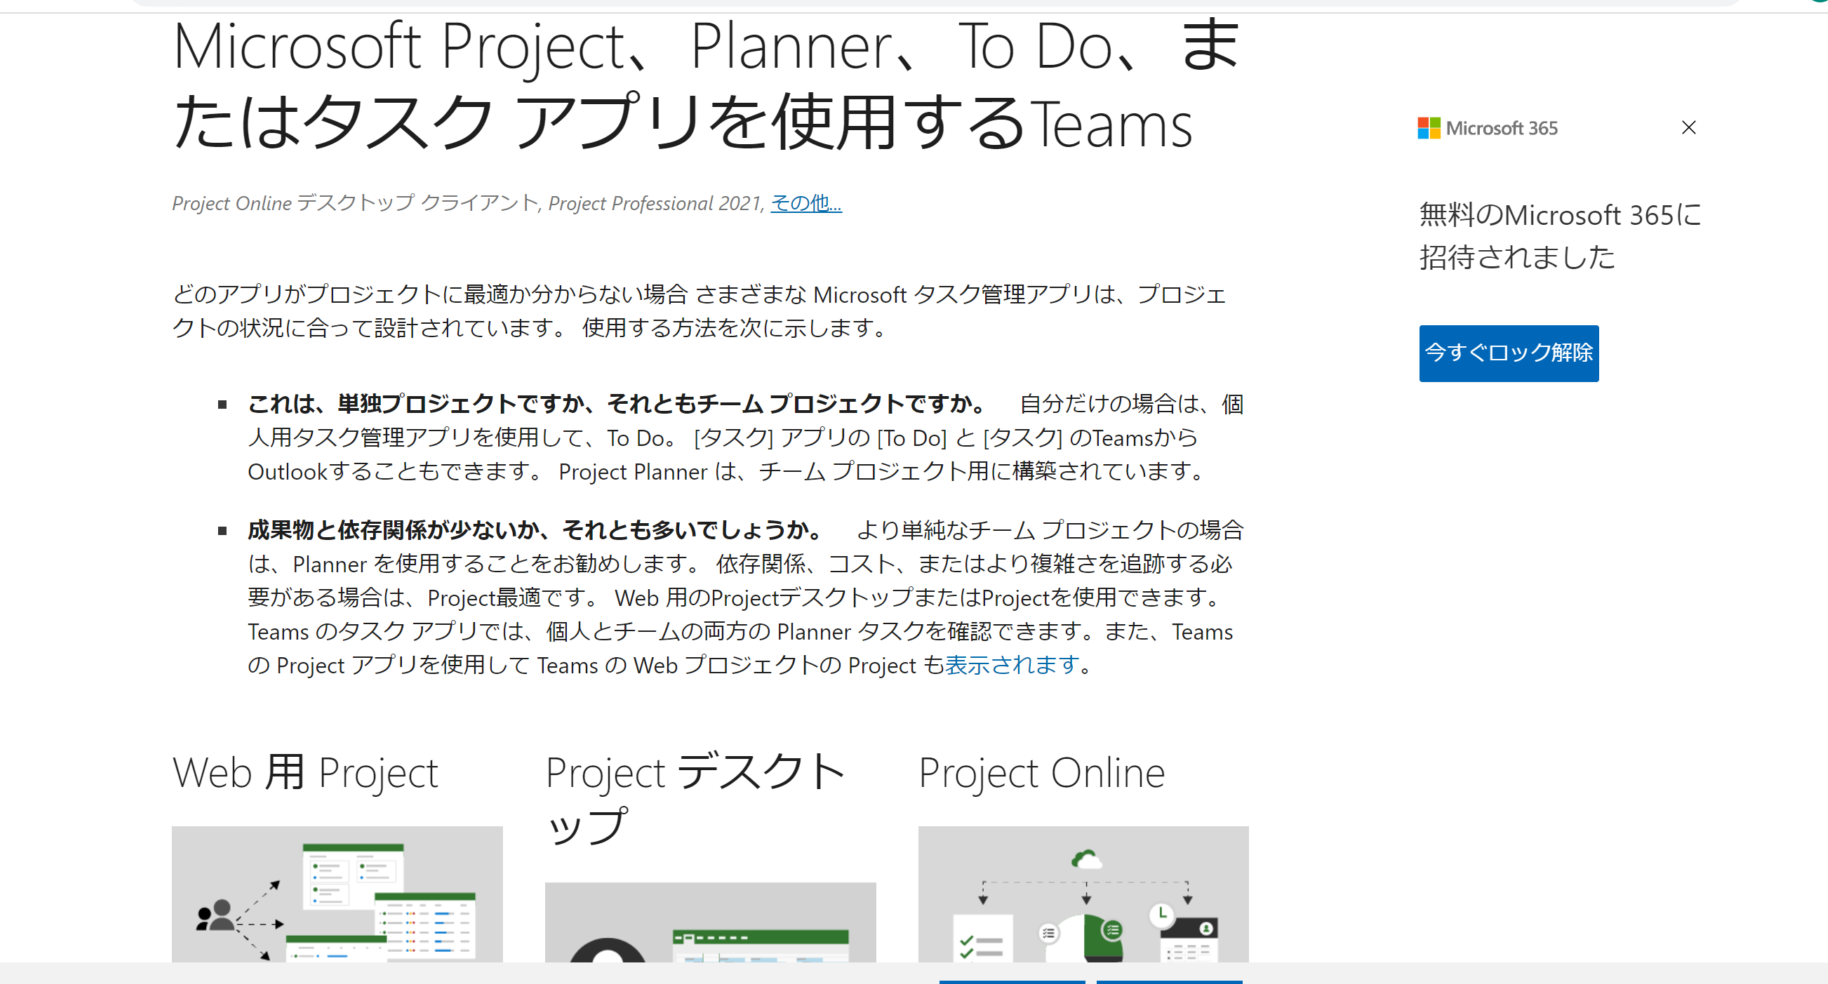Click the "今すぐロック解除" blue button

click(1508, 353)
